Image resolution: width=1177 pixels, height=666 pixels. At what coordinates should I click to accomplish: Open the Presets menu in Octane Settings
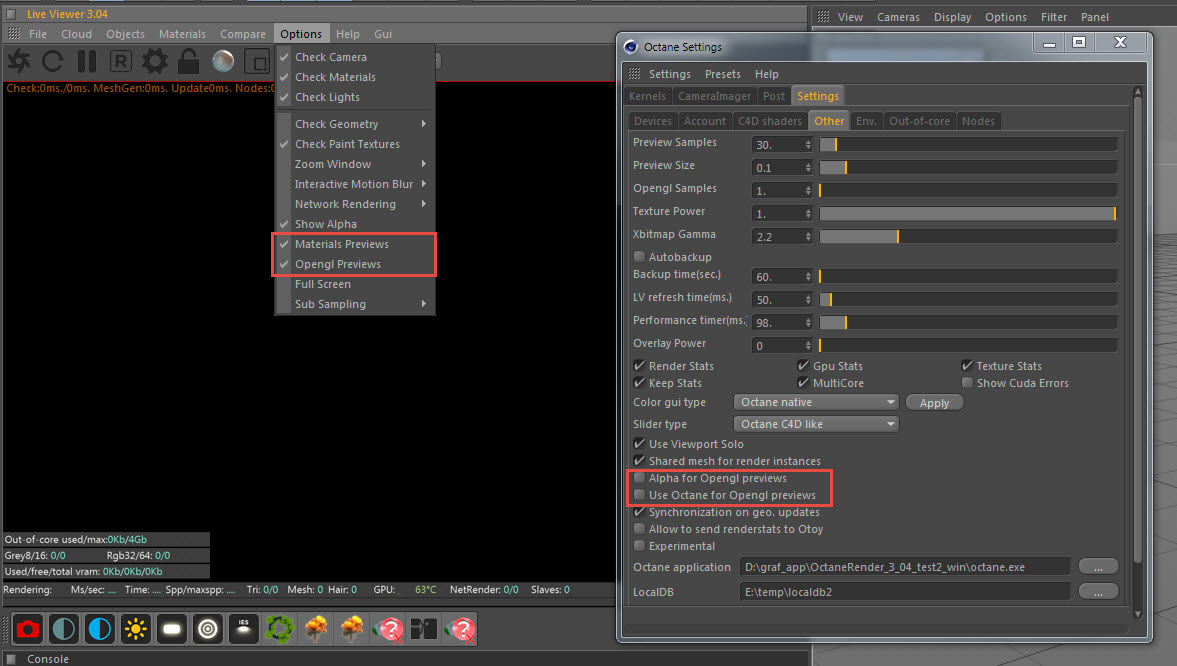click(x=722, y=74)
